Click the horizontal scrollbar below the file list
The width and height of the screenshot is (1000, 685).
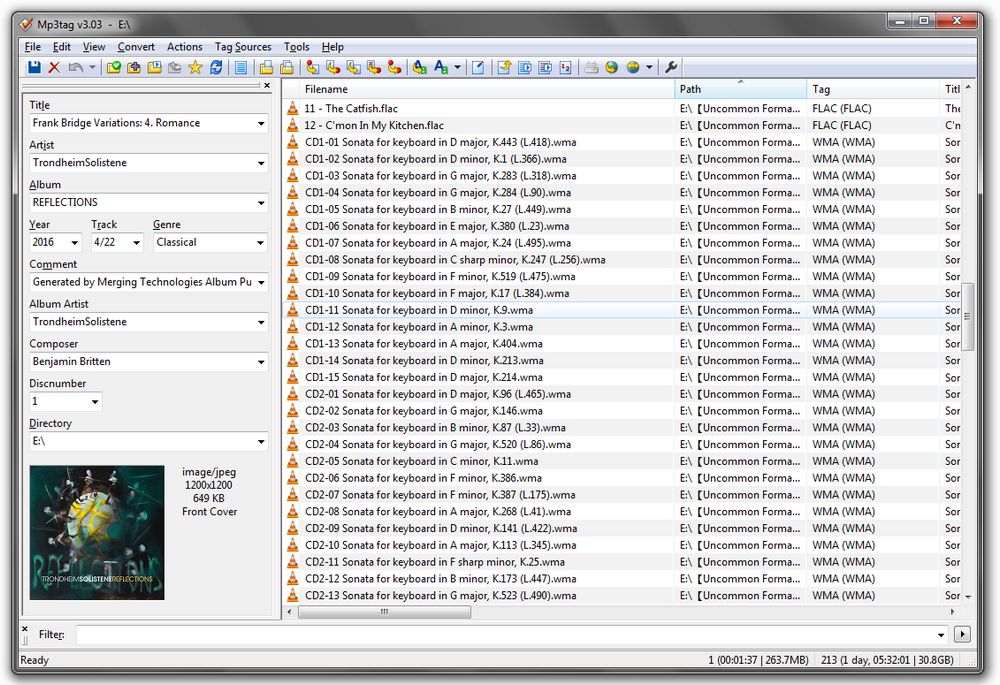tap(385, 612)
